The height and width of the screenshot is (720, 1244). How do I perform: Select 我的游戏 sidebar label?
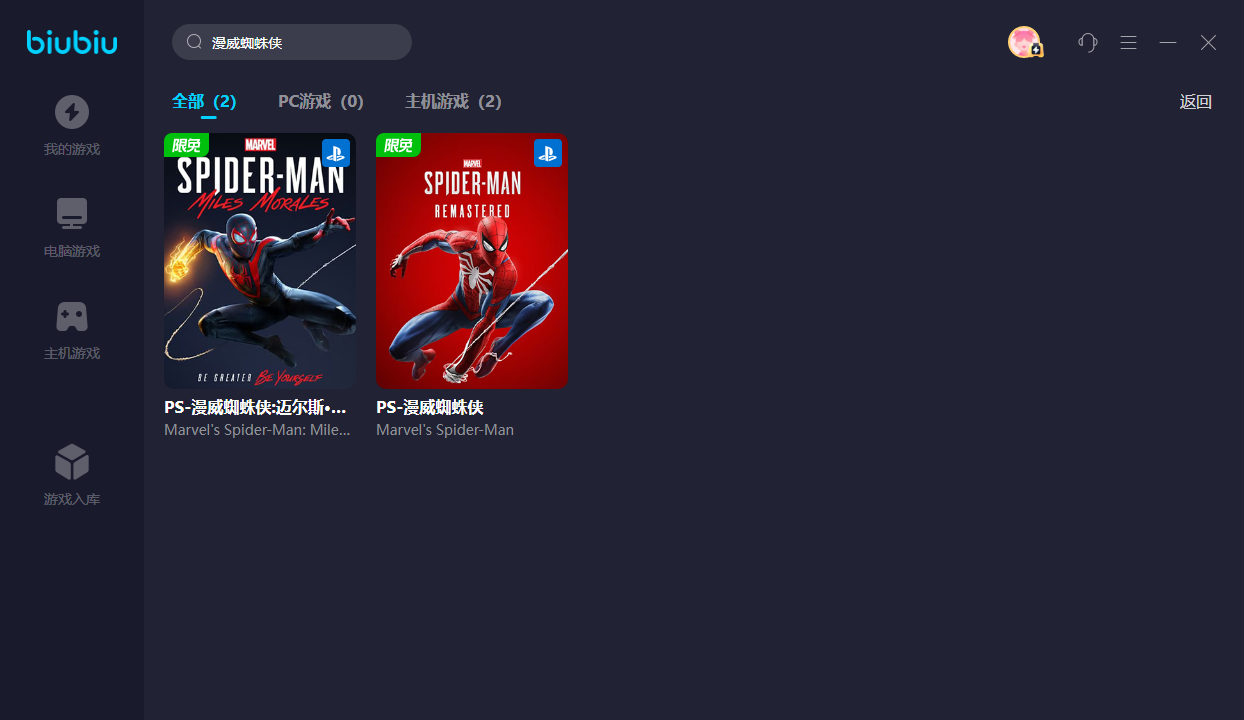coord(72,150)
